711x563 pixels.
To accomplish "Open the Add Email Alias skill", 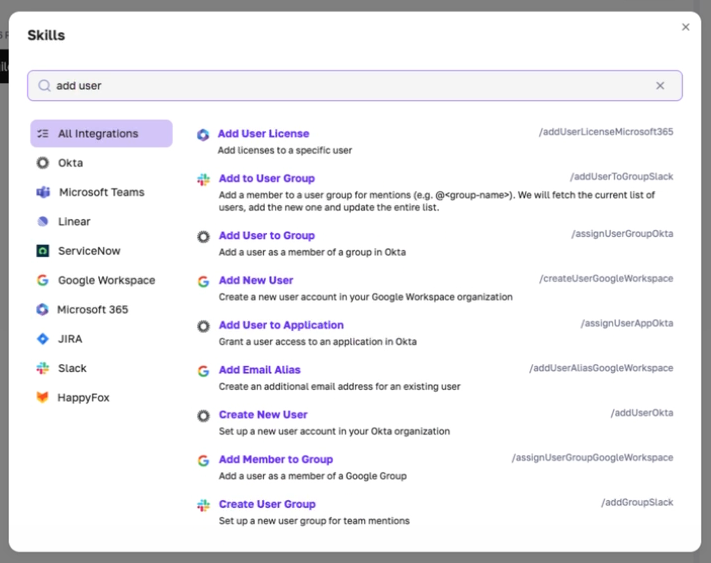I will coord(259,370).
